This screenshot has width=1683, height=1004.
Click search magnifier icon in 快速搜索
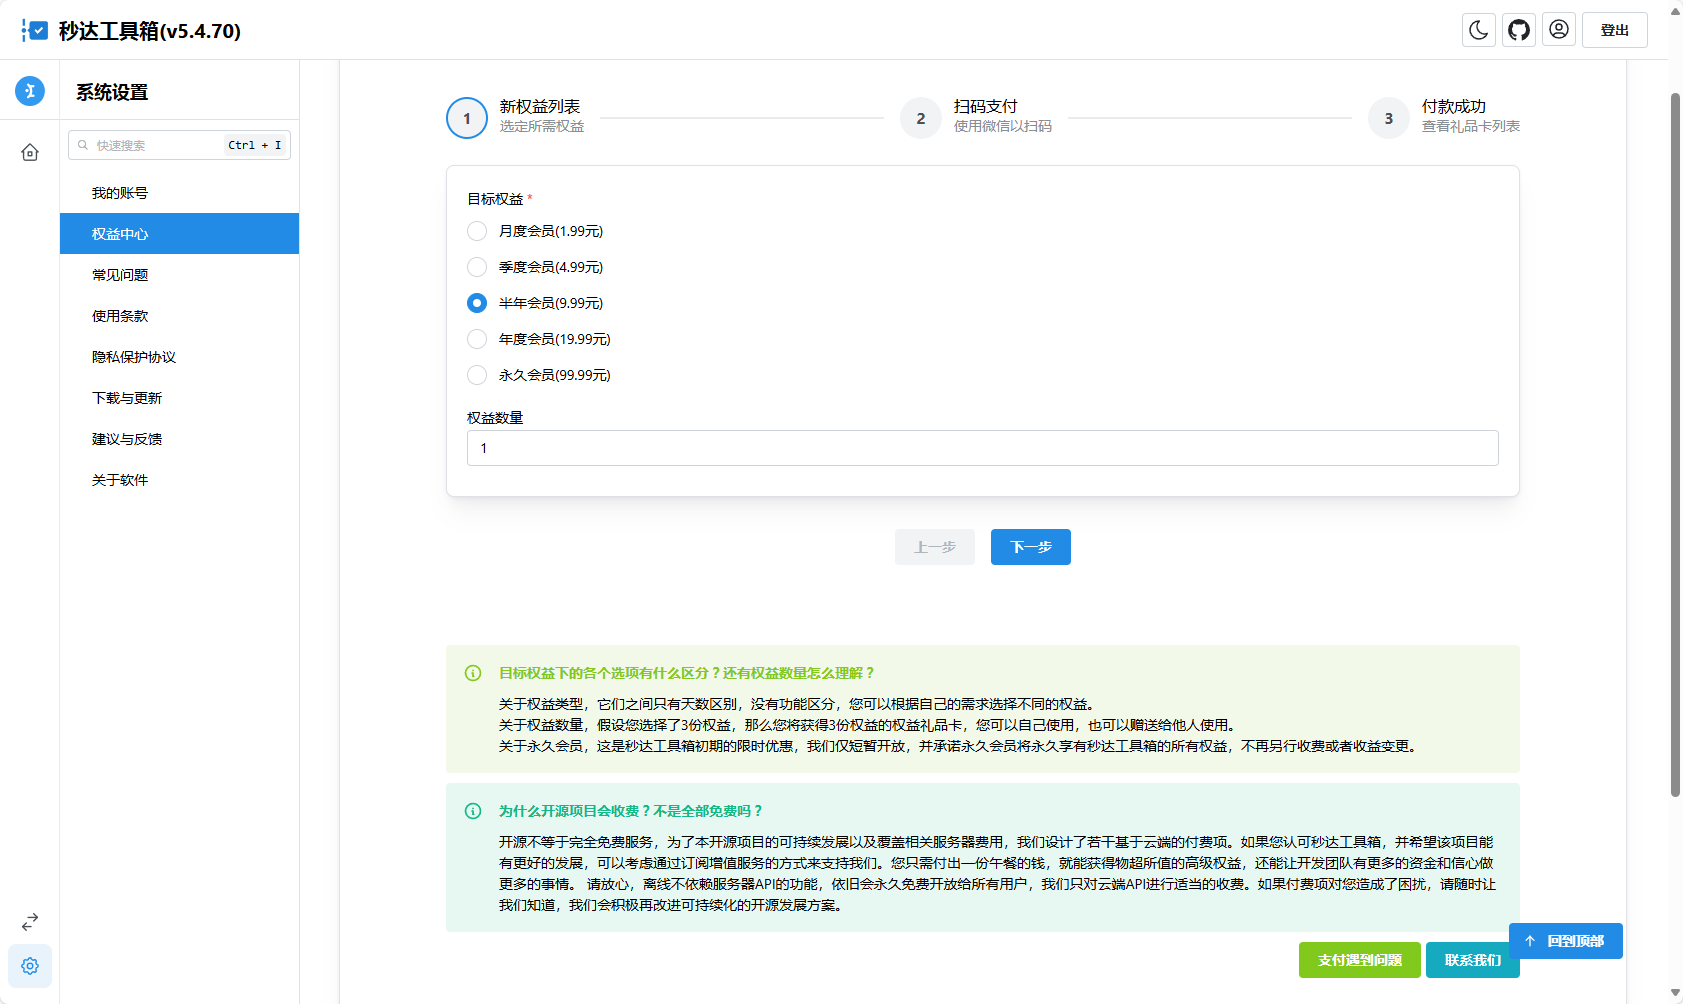tap(83, 145)
